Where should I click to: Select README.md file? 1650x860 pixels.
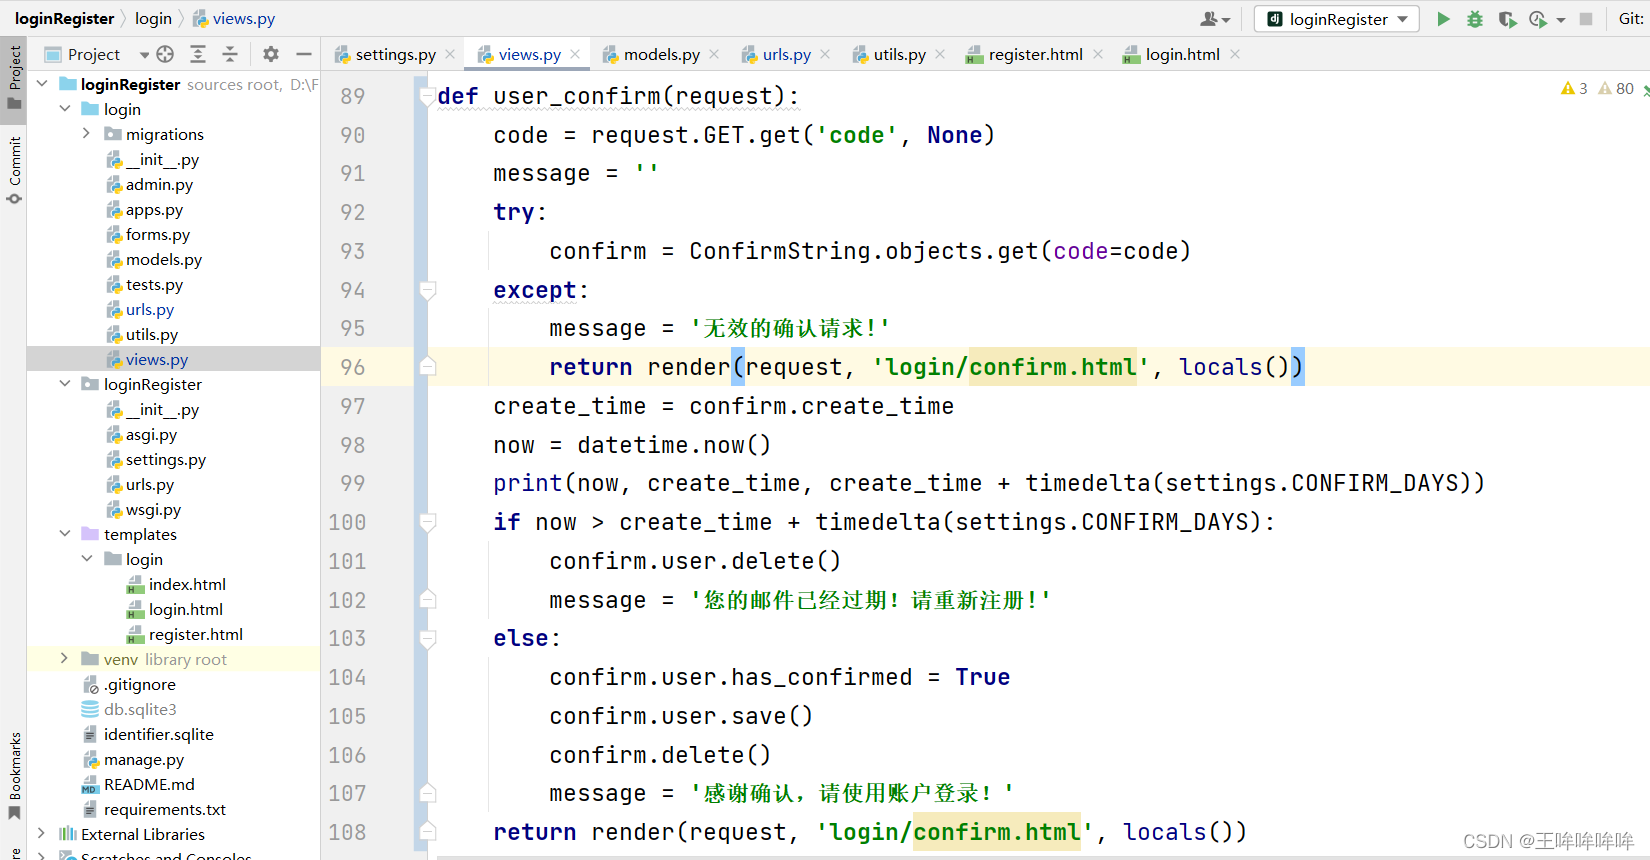149,784
